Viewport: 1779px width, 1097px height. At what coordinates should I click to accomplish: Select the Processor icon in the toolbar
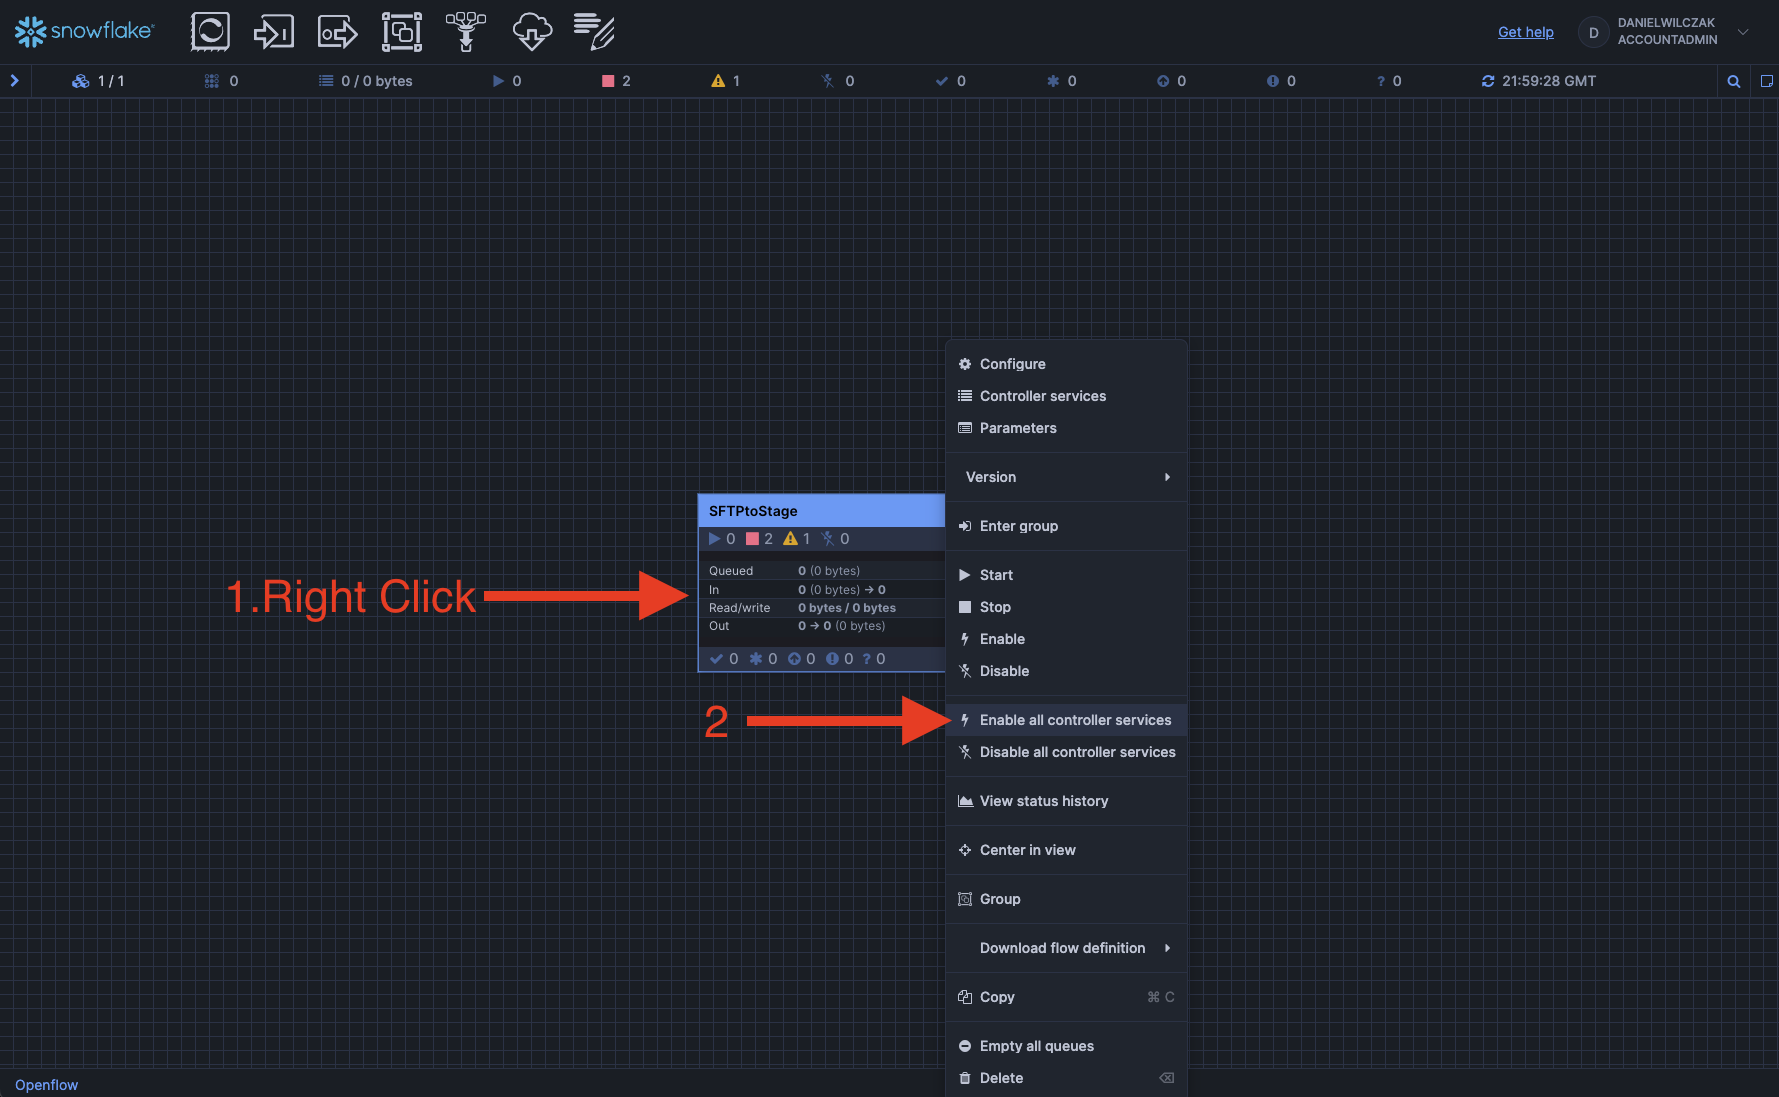210,32
